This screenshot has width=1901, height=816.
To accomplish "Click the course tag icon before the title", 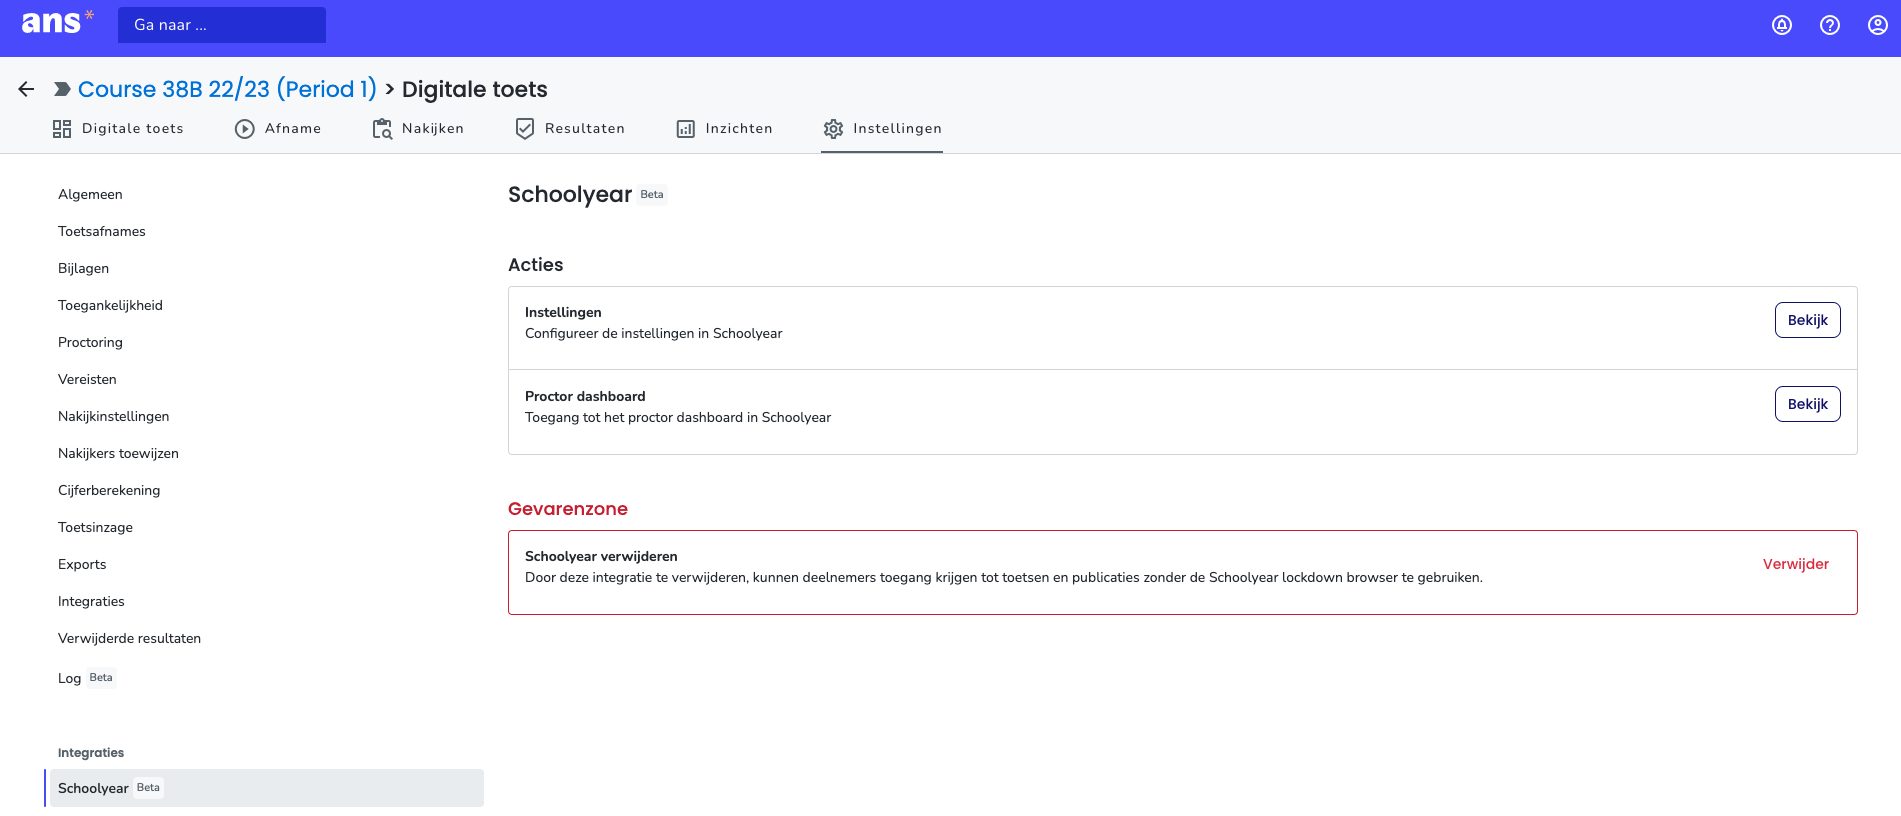I will (62, 89).
